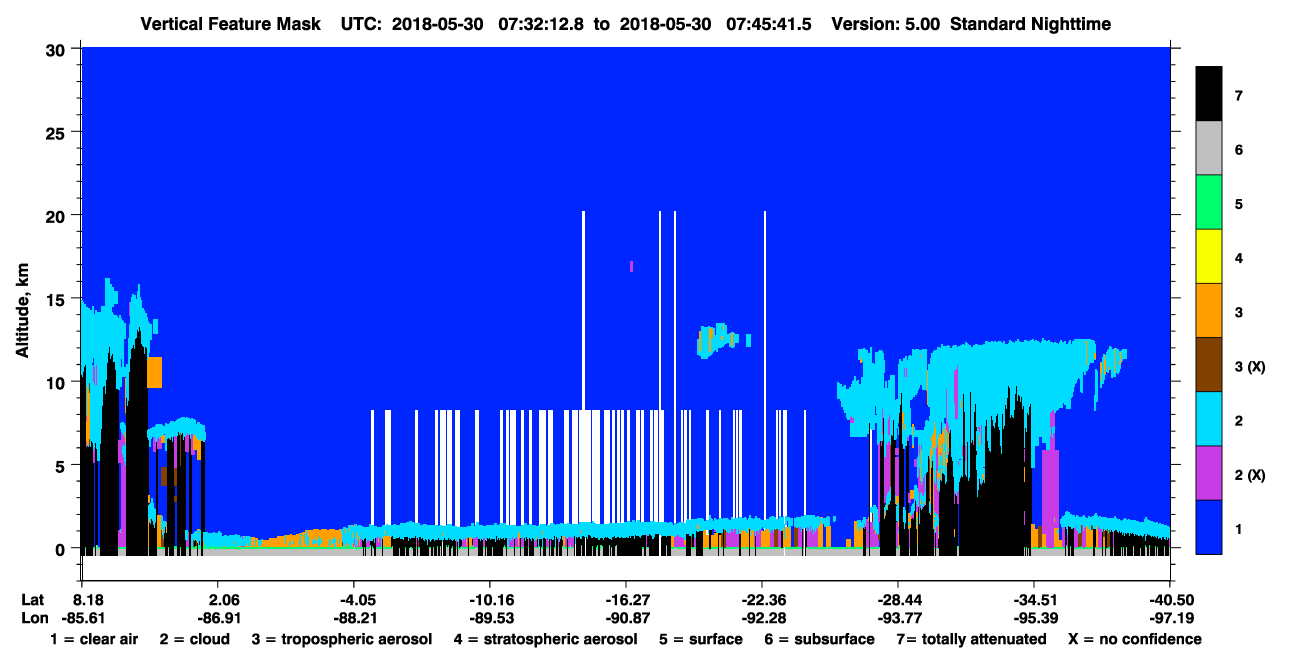Click latitude value -16.27

pyautogui.click(x=626, y=600)
